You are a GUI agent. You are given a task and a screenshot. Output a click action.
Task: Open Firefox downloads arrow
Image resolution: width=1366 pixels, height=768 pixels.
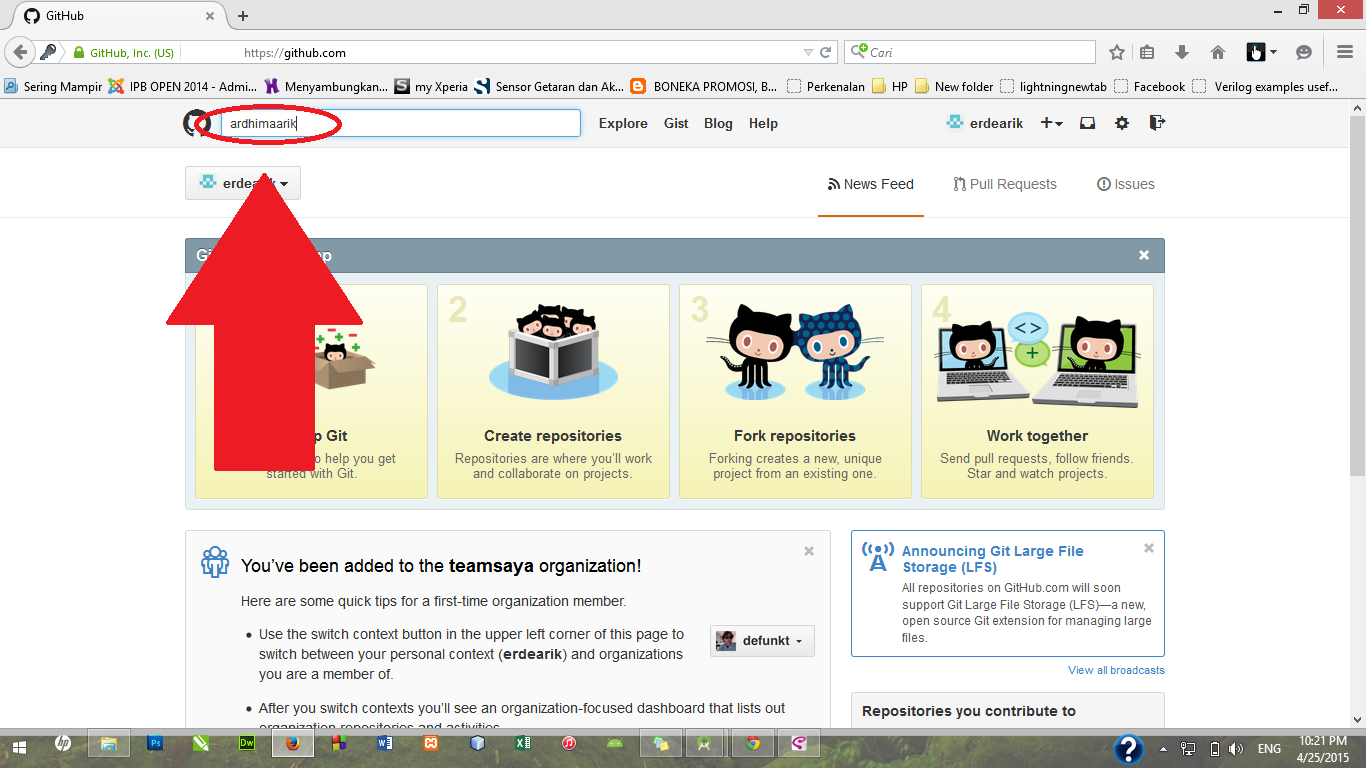(x=1182, y=52)
